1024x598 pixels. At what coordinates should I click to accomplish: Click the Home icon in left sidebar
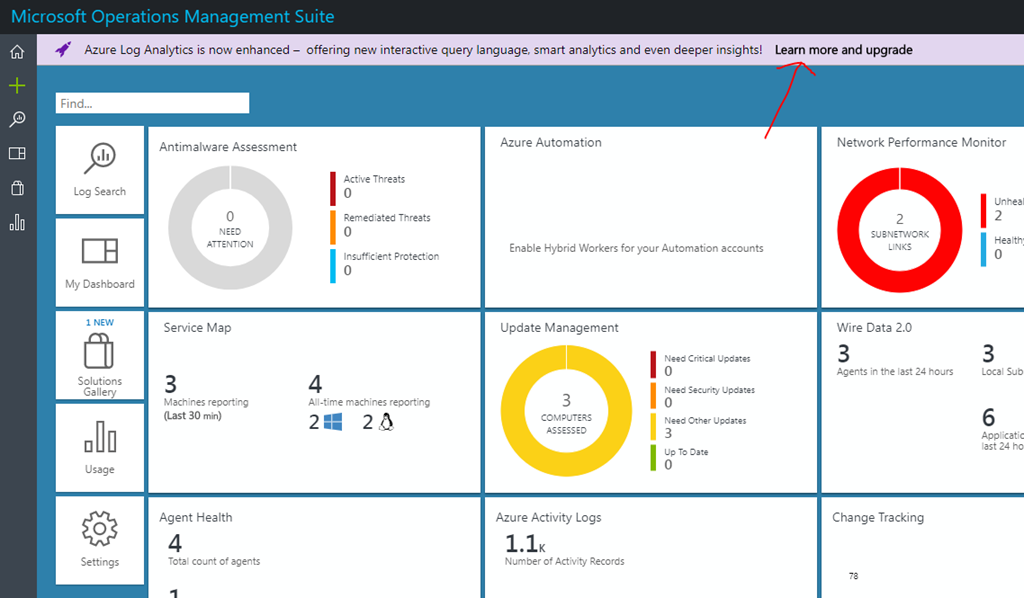click(17, 52)
